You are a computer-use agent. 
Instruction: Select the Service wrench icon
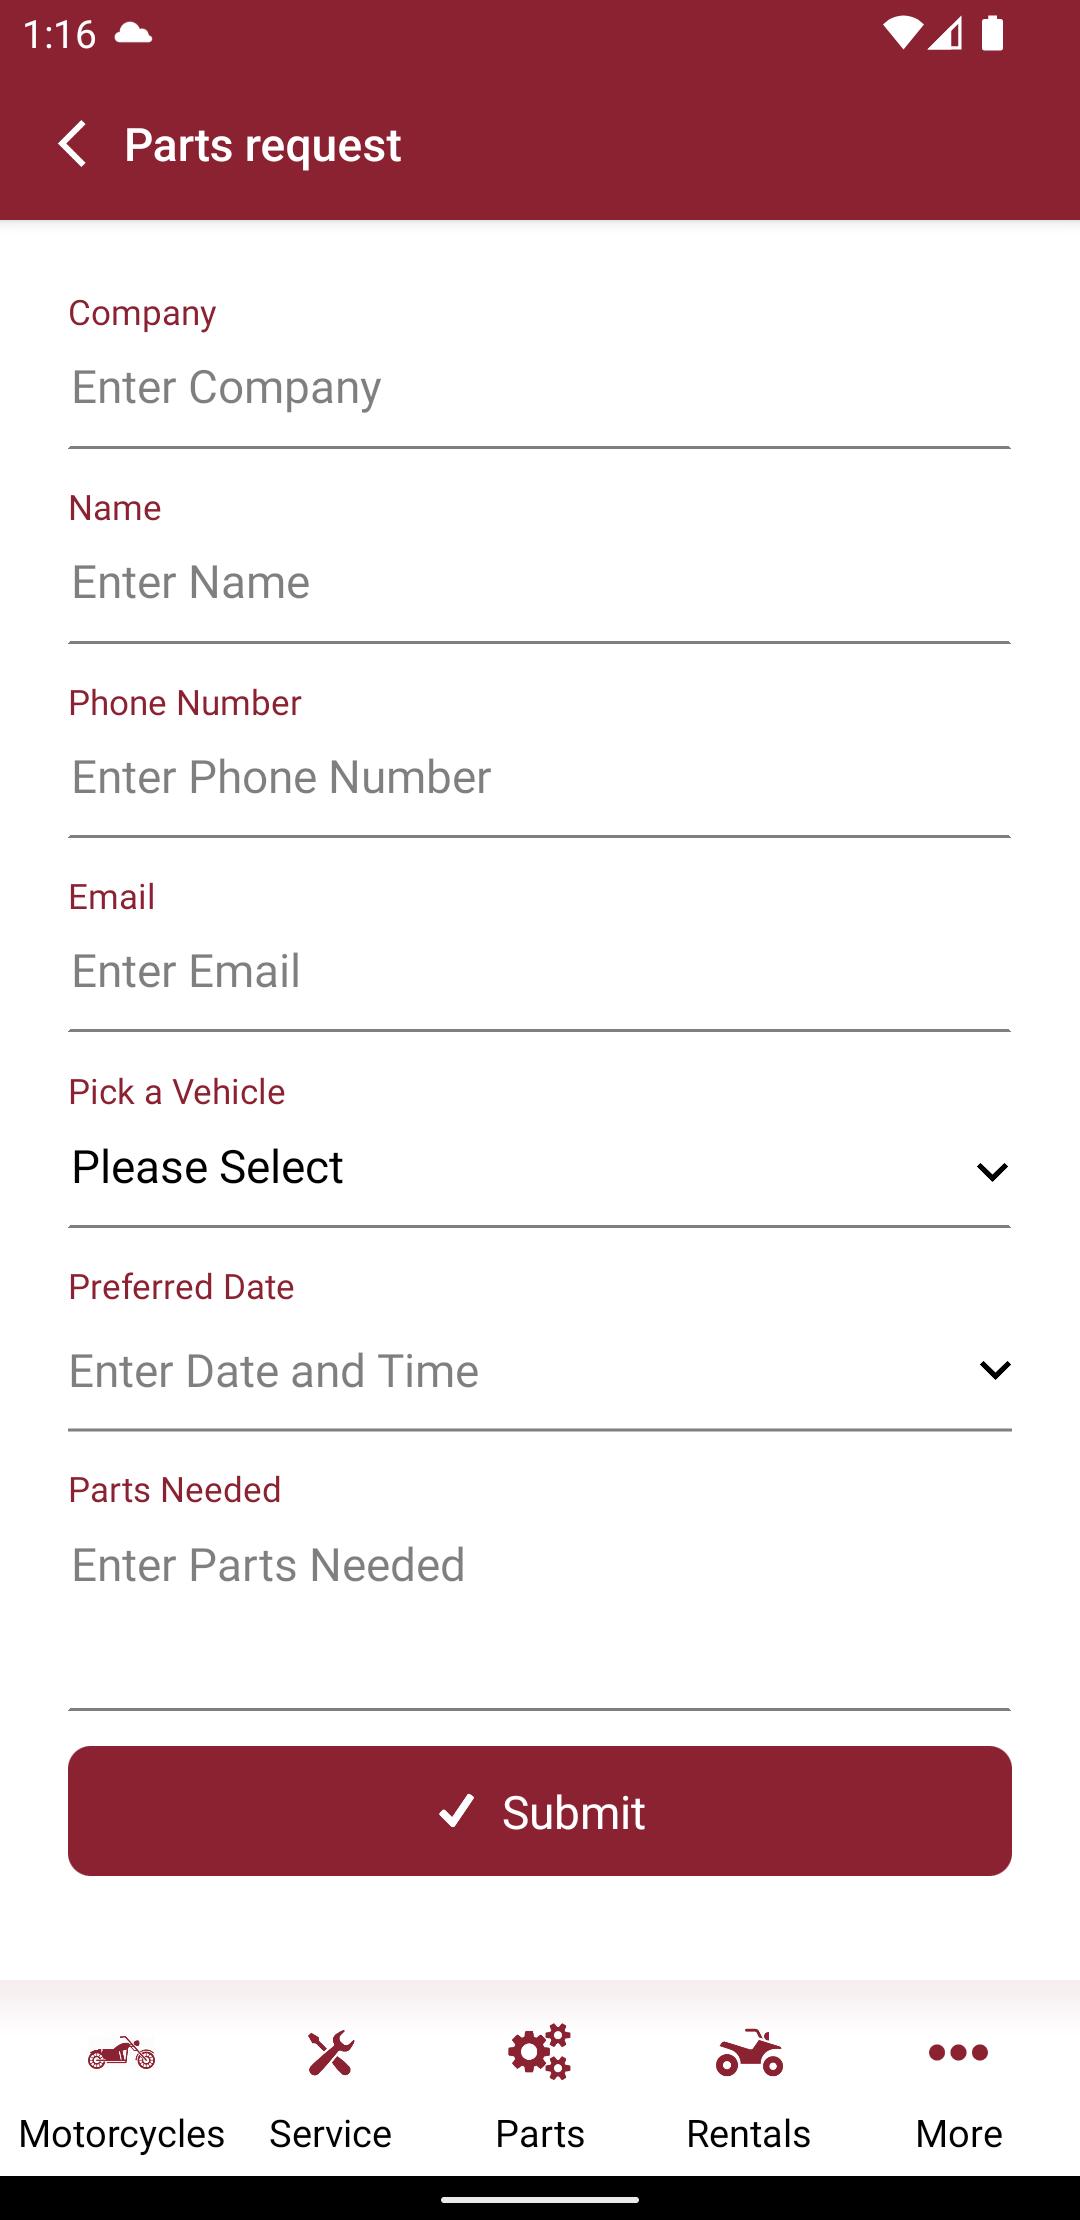(x=330, y=2054)
